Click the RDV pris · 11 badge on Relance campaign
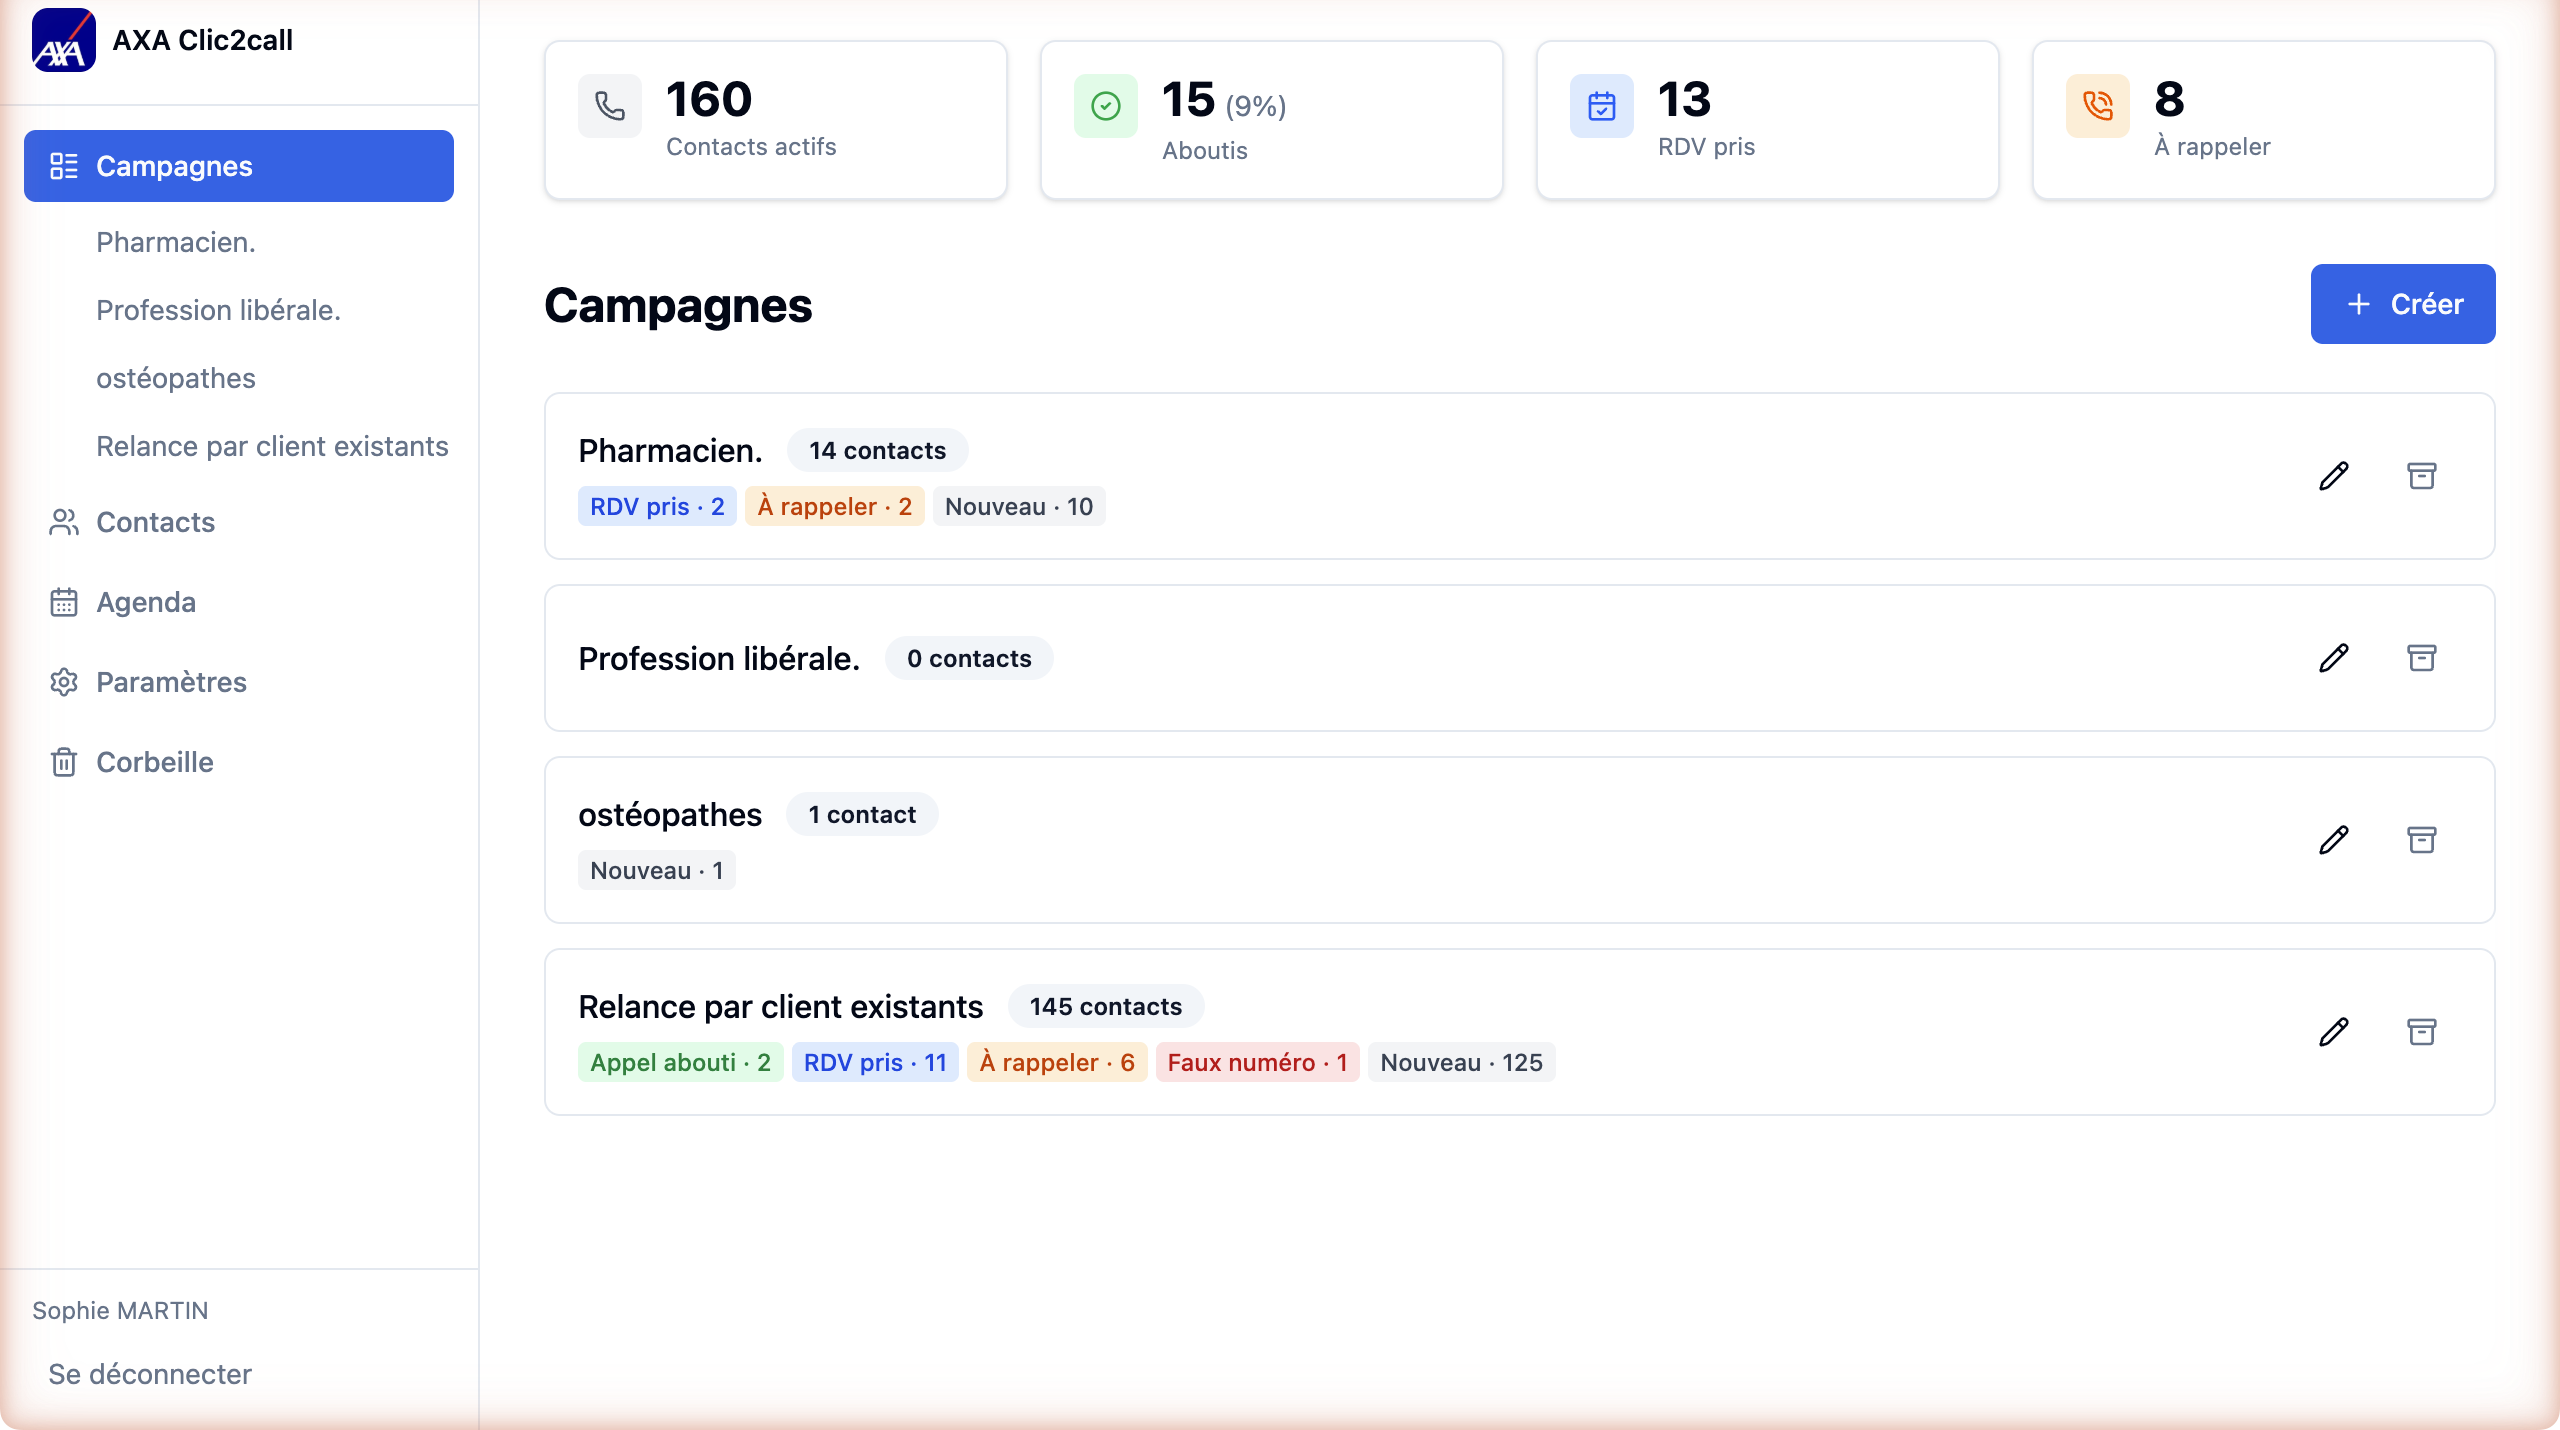The width and height of the screenshot is (2560, 1430). [x=874, y=1062]
